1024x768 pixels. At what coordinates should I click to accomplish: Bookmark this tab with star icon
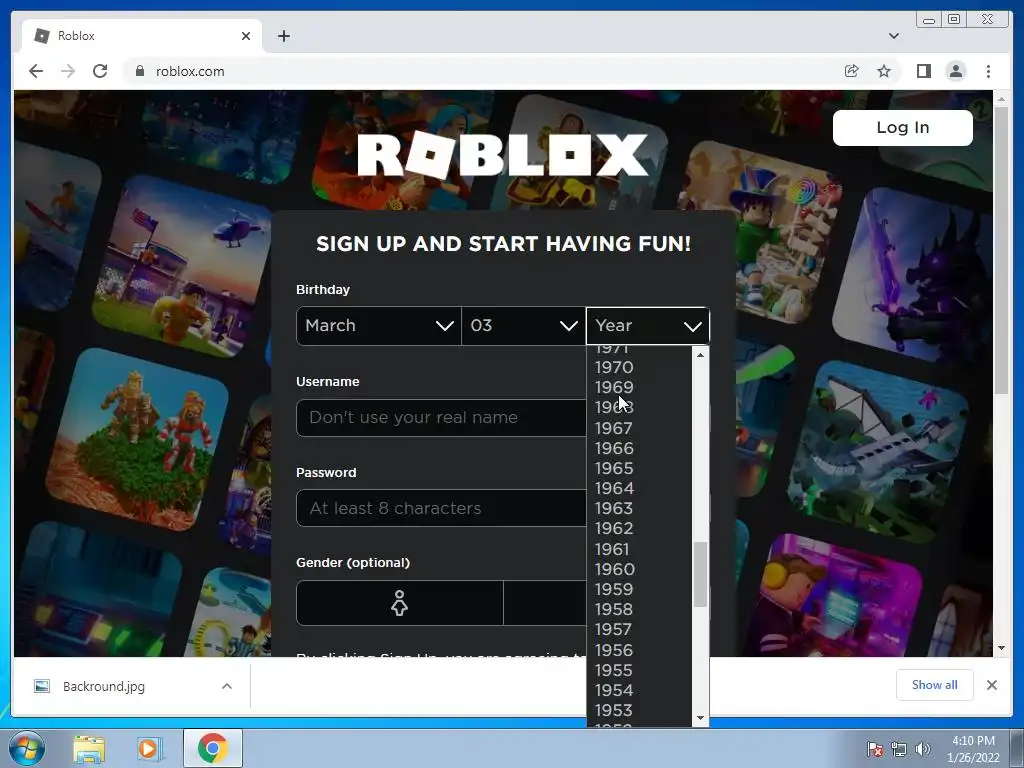pos(884,71)
